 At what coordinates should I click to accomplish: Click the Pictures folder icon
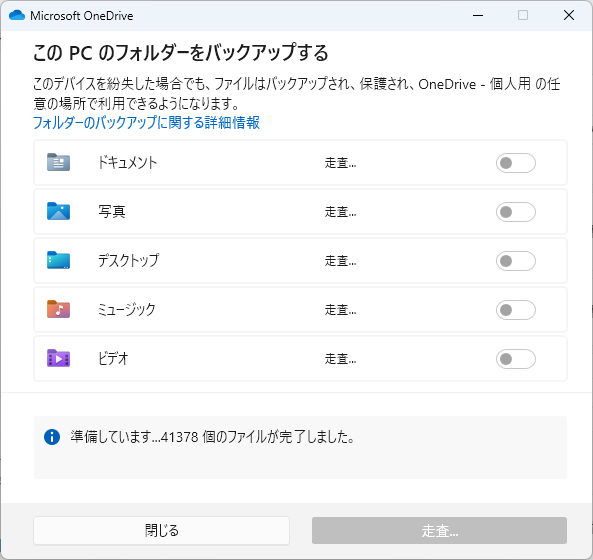tap(58, 211)
